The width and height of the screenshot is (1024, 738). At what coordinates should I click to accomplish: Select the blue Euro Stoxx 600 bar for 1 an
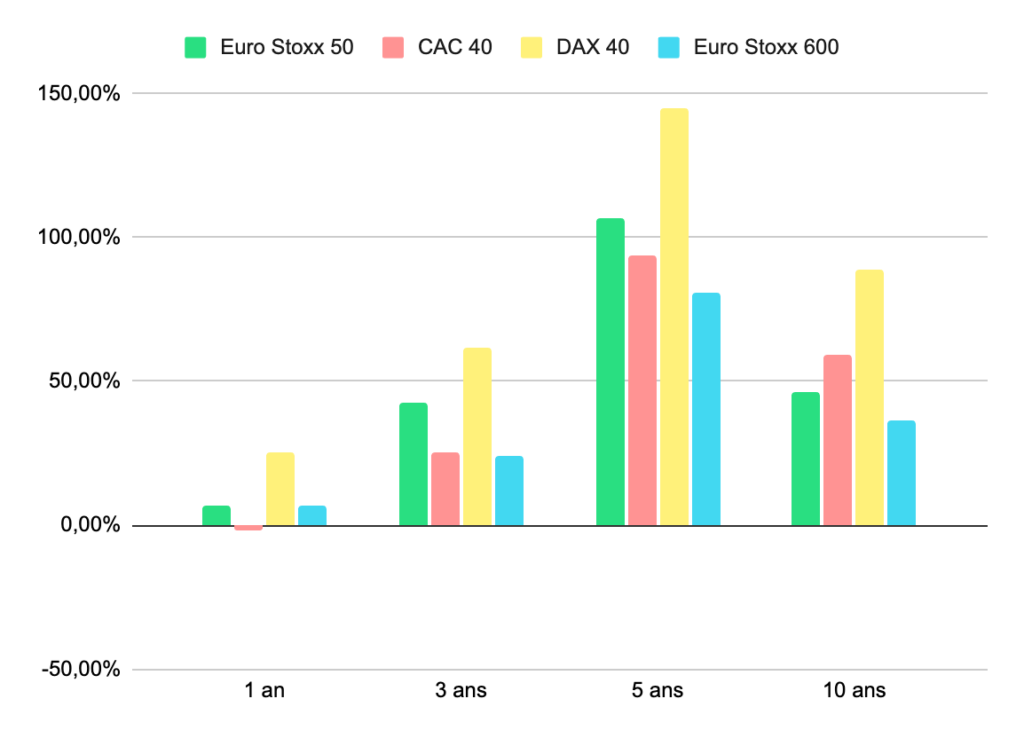(312, 515)
